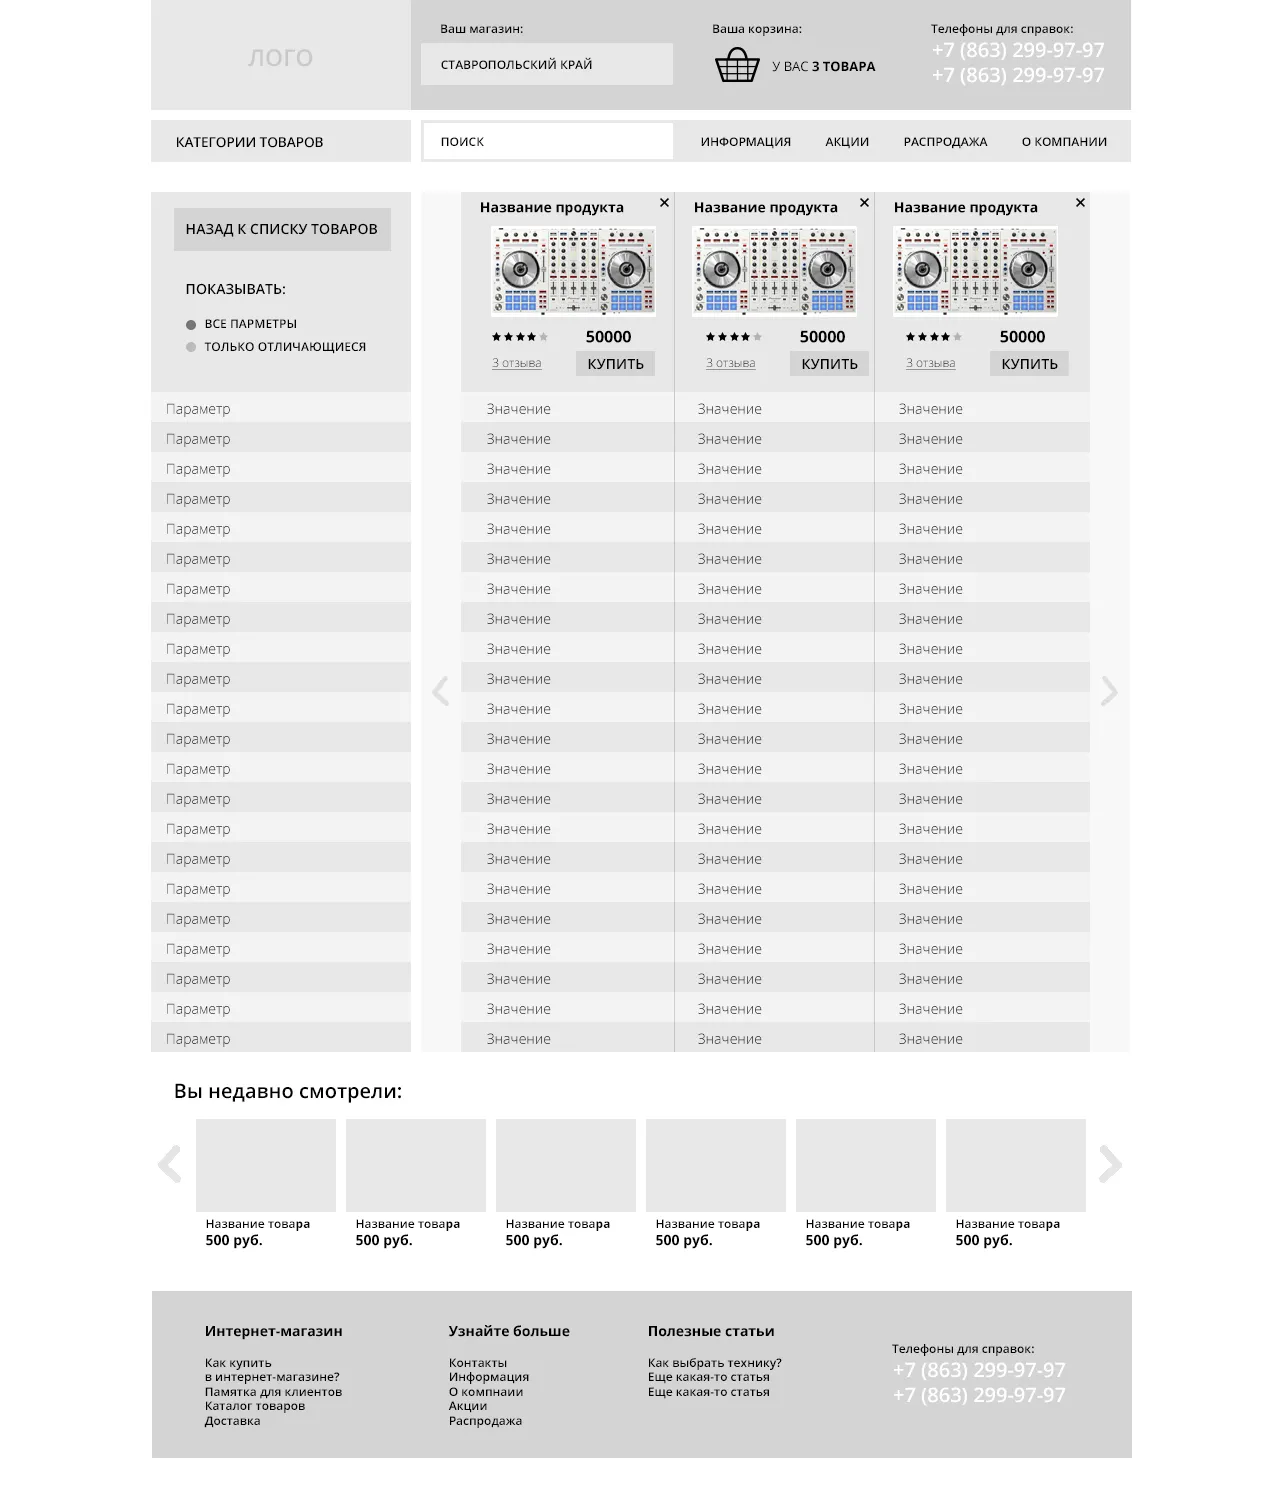
Task: Open footer link О компнаии
Action: pyautogui.click(x=486, y=1392)
